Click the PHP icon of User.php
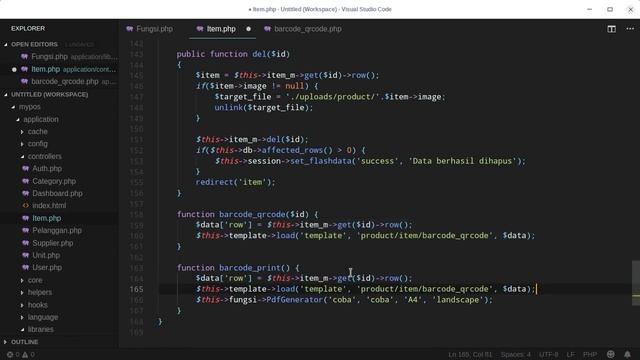This screenshot has height=360, width=640. [x=26, y=268]
